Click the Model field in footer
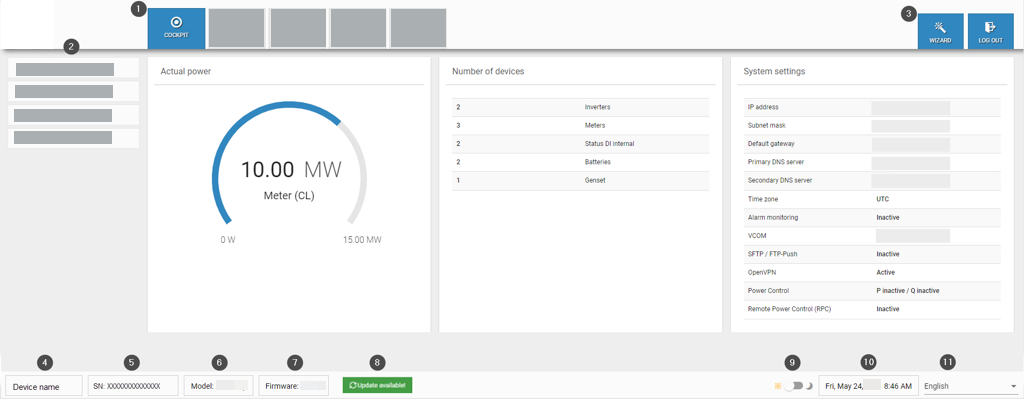Image resolution: width=1024 pixels, height=399 pixels. click(x=218, y=386)
